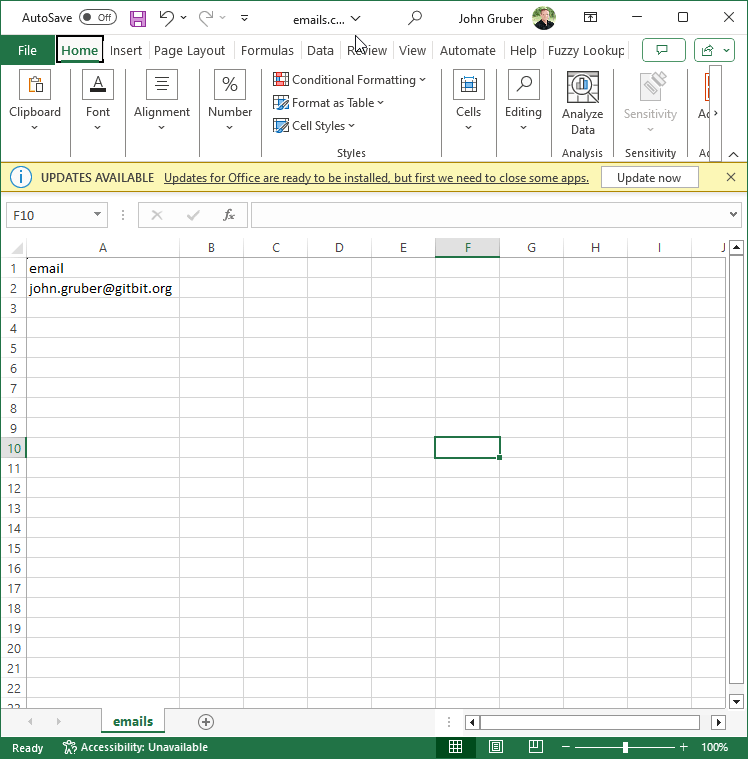Screen dimensions: 748x759
Task: Expand the Number group
Action: click(230, 101)
